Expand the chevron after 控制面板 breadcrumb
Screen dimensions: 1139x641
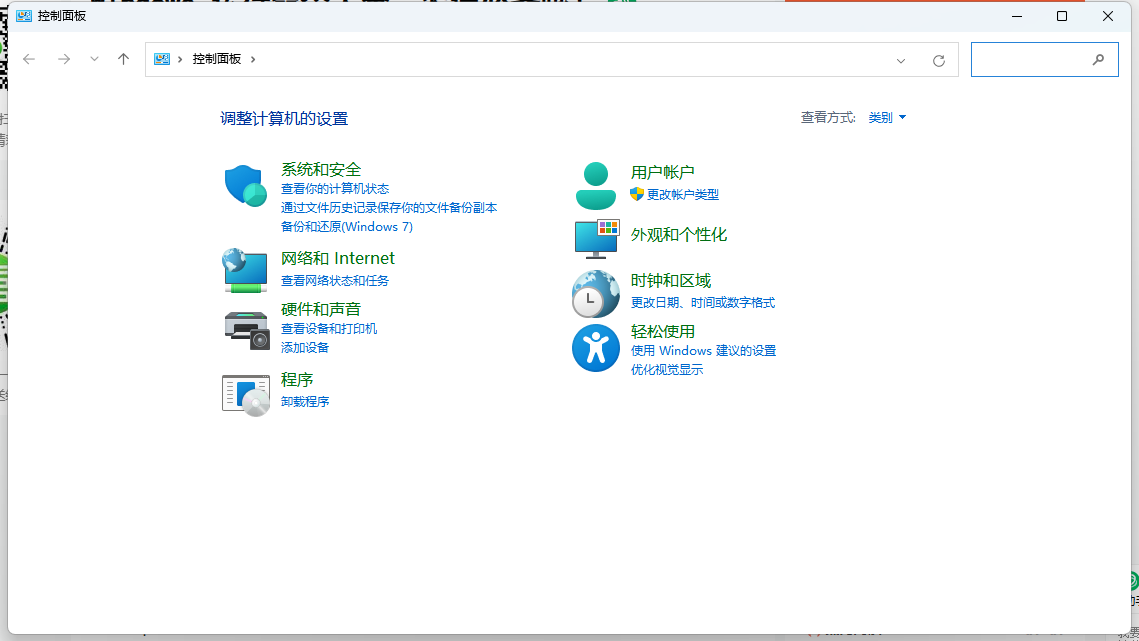click(253, 60)
